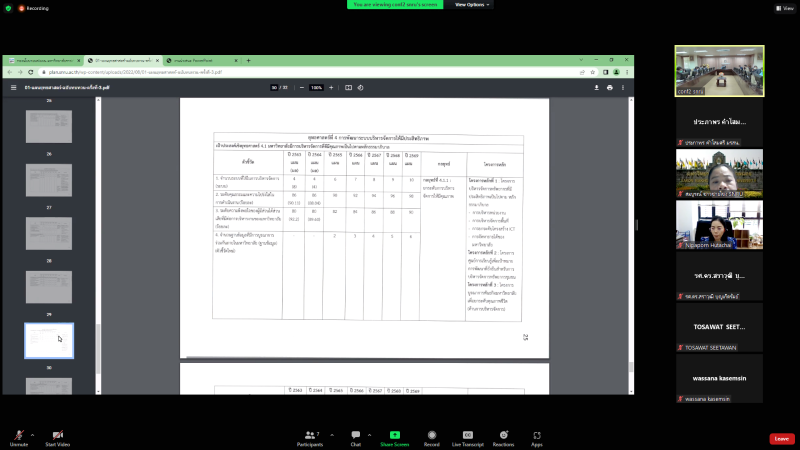Enable Live Transcript captions

tap(467, 435)
